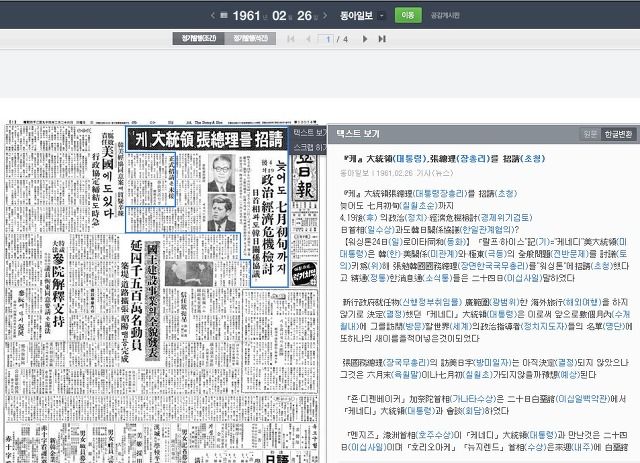Screen dimensions: 640x463
Task: Click the article title in text panel
Action: point(444,158)
